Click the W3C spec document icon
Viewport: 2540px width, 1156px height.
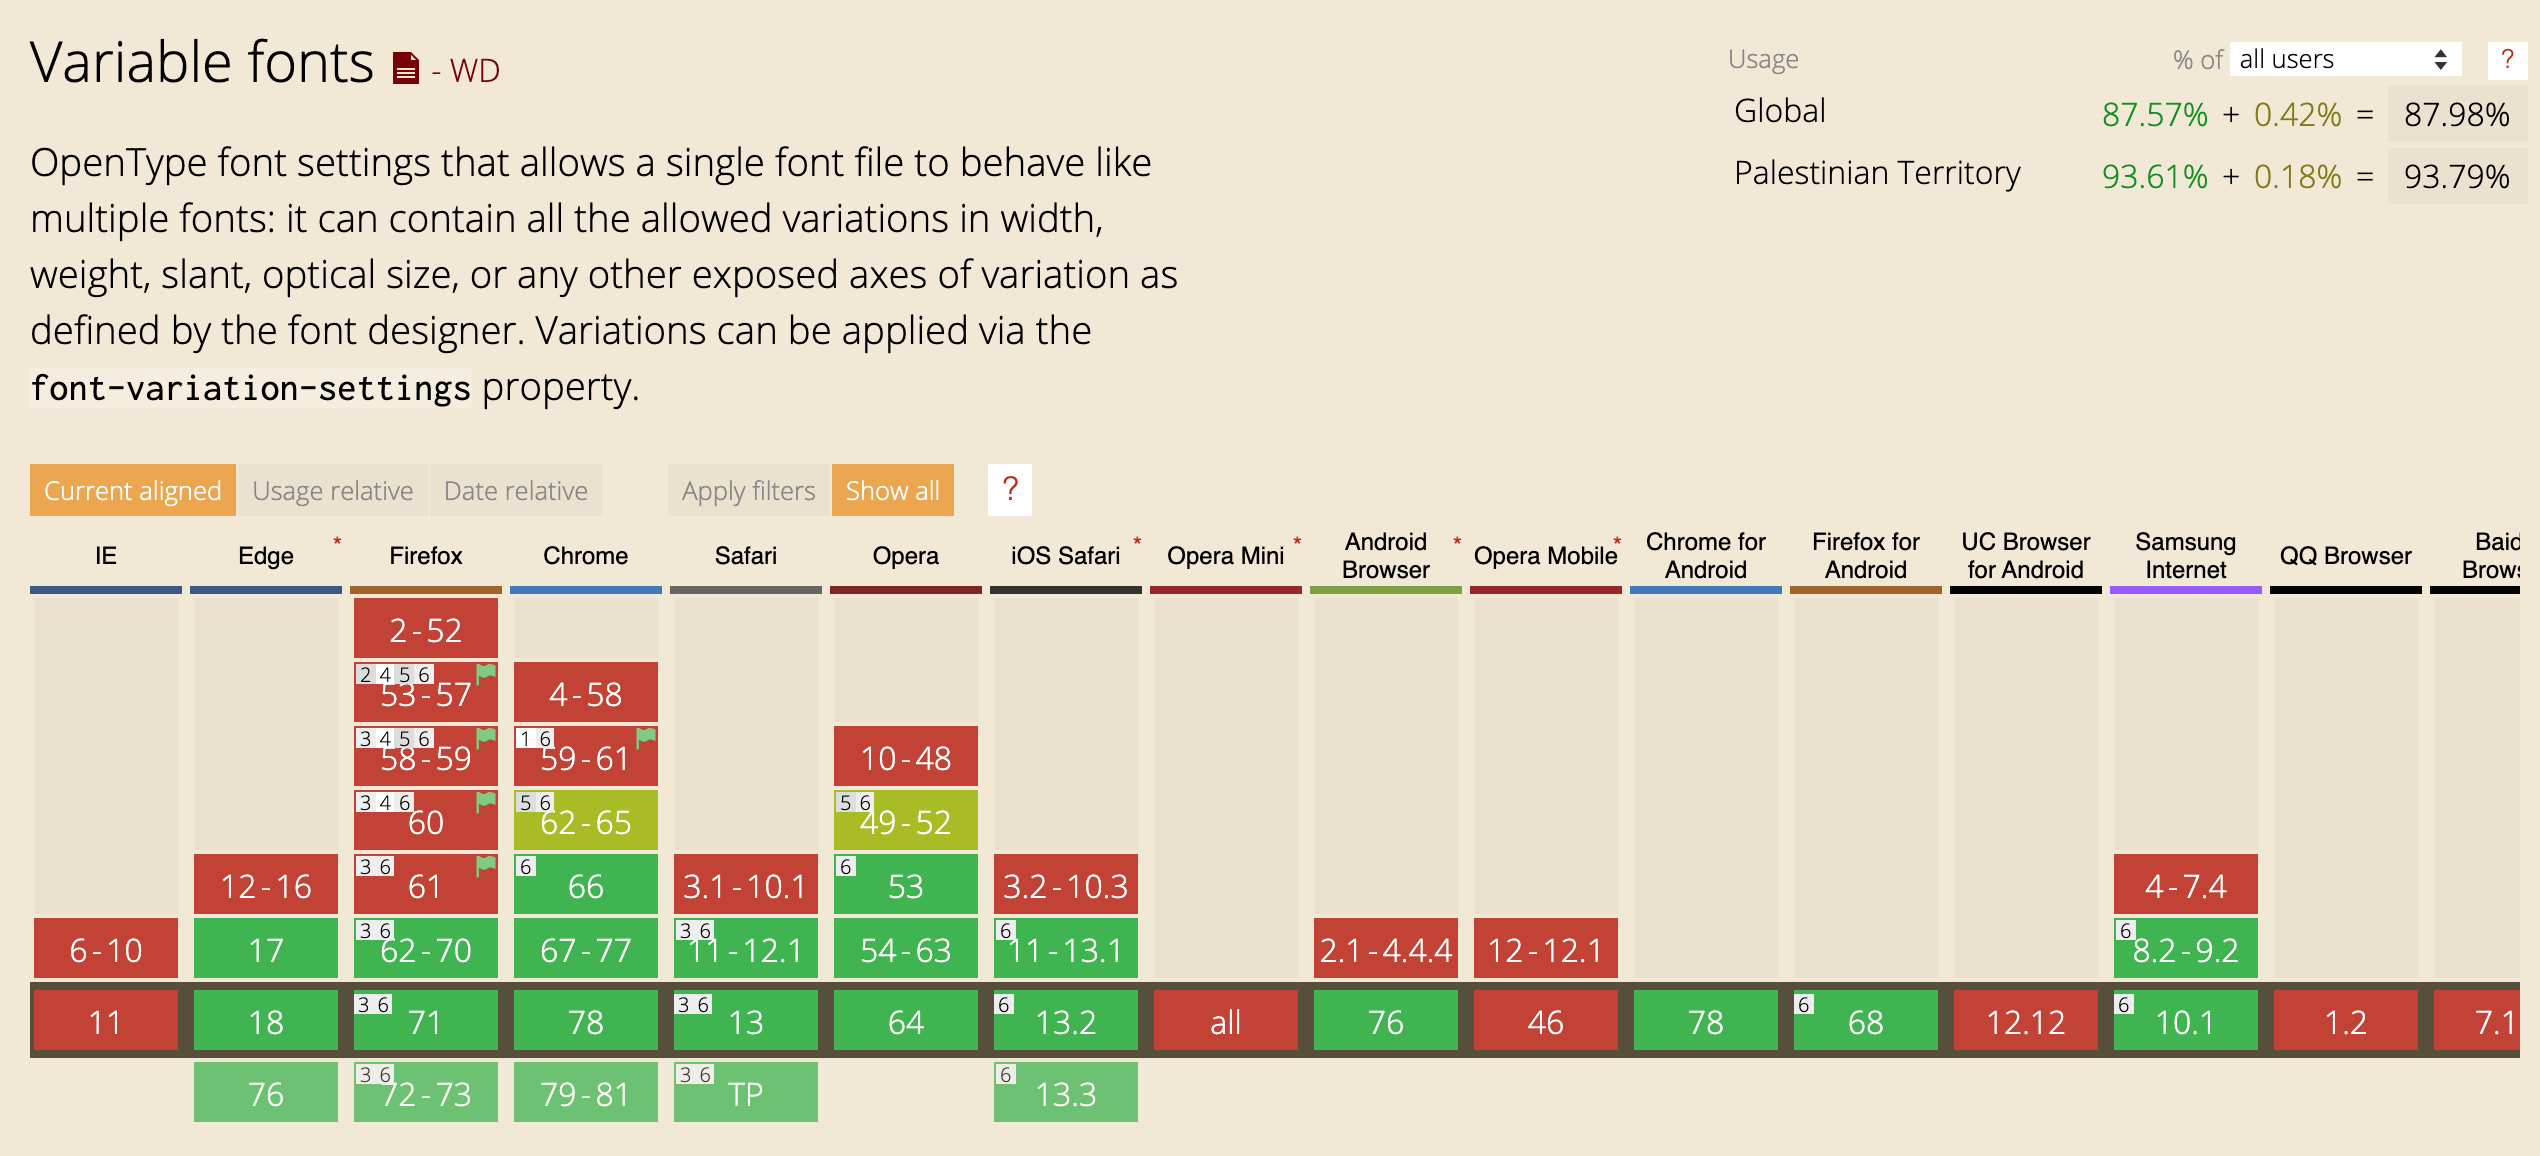point(406,68)
